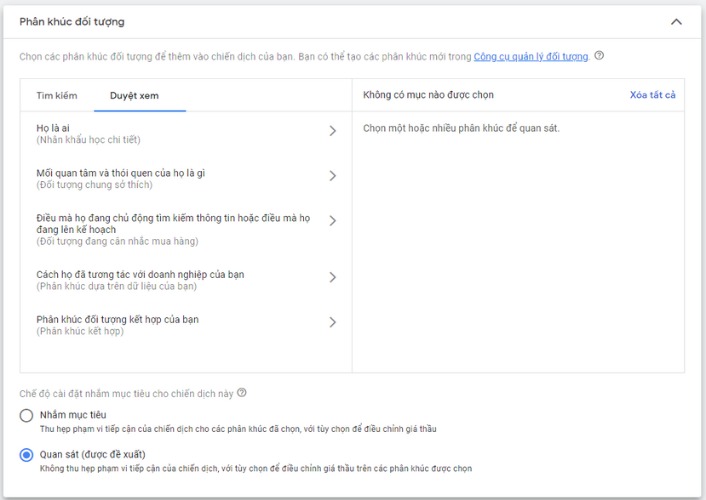The height and width of the screenshot is (500, 706).
Task: Select the Duyệt xem tab
Action: tap(134, 95)
